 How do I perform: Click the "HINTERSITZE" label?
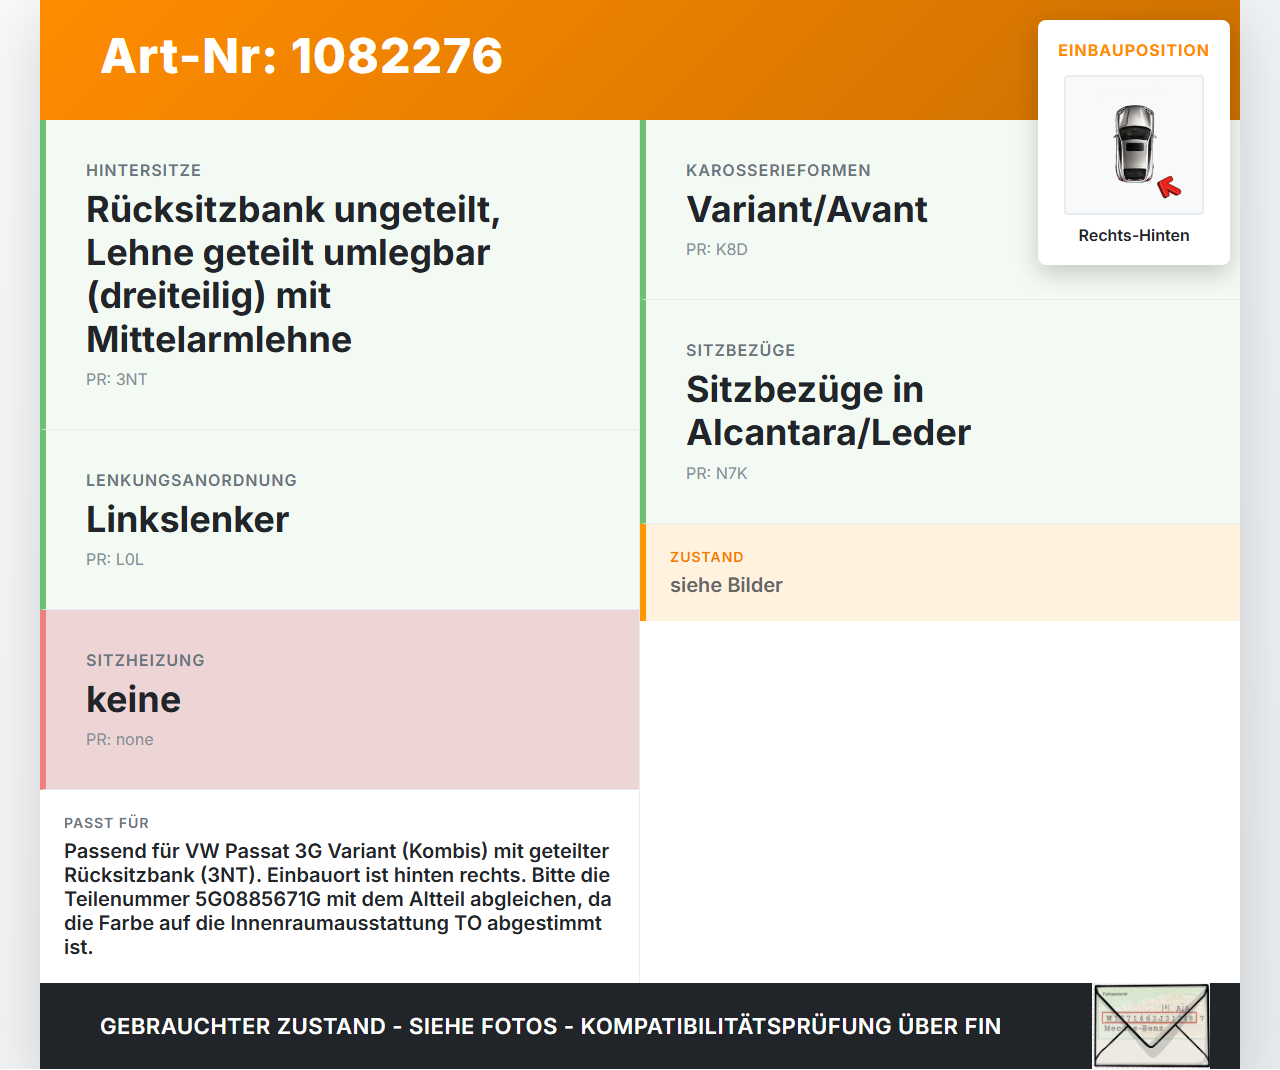pyautogui.click(x=144, y=170)
